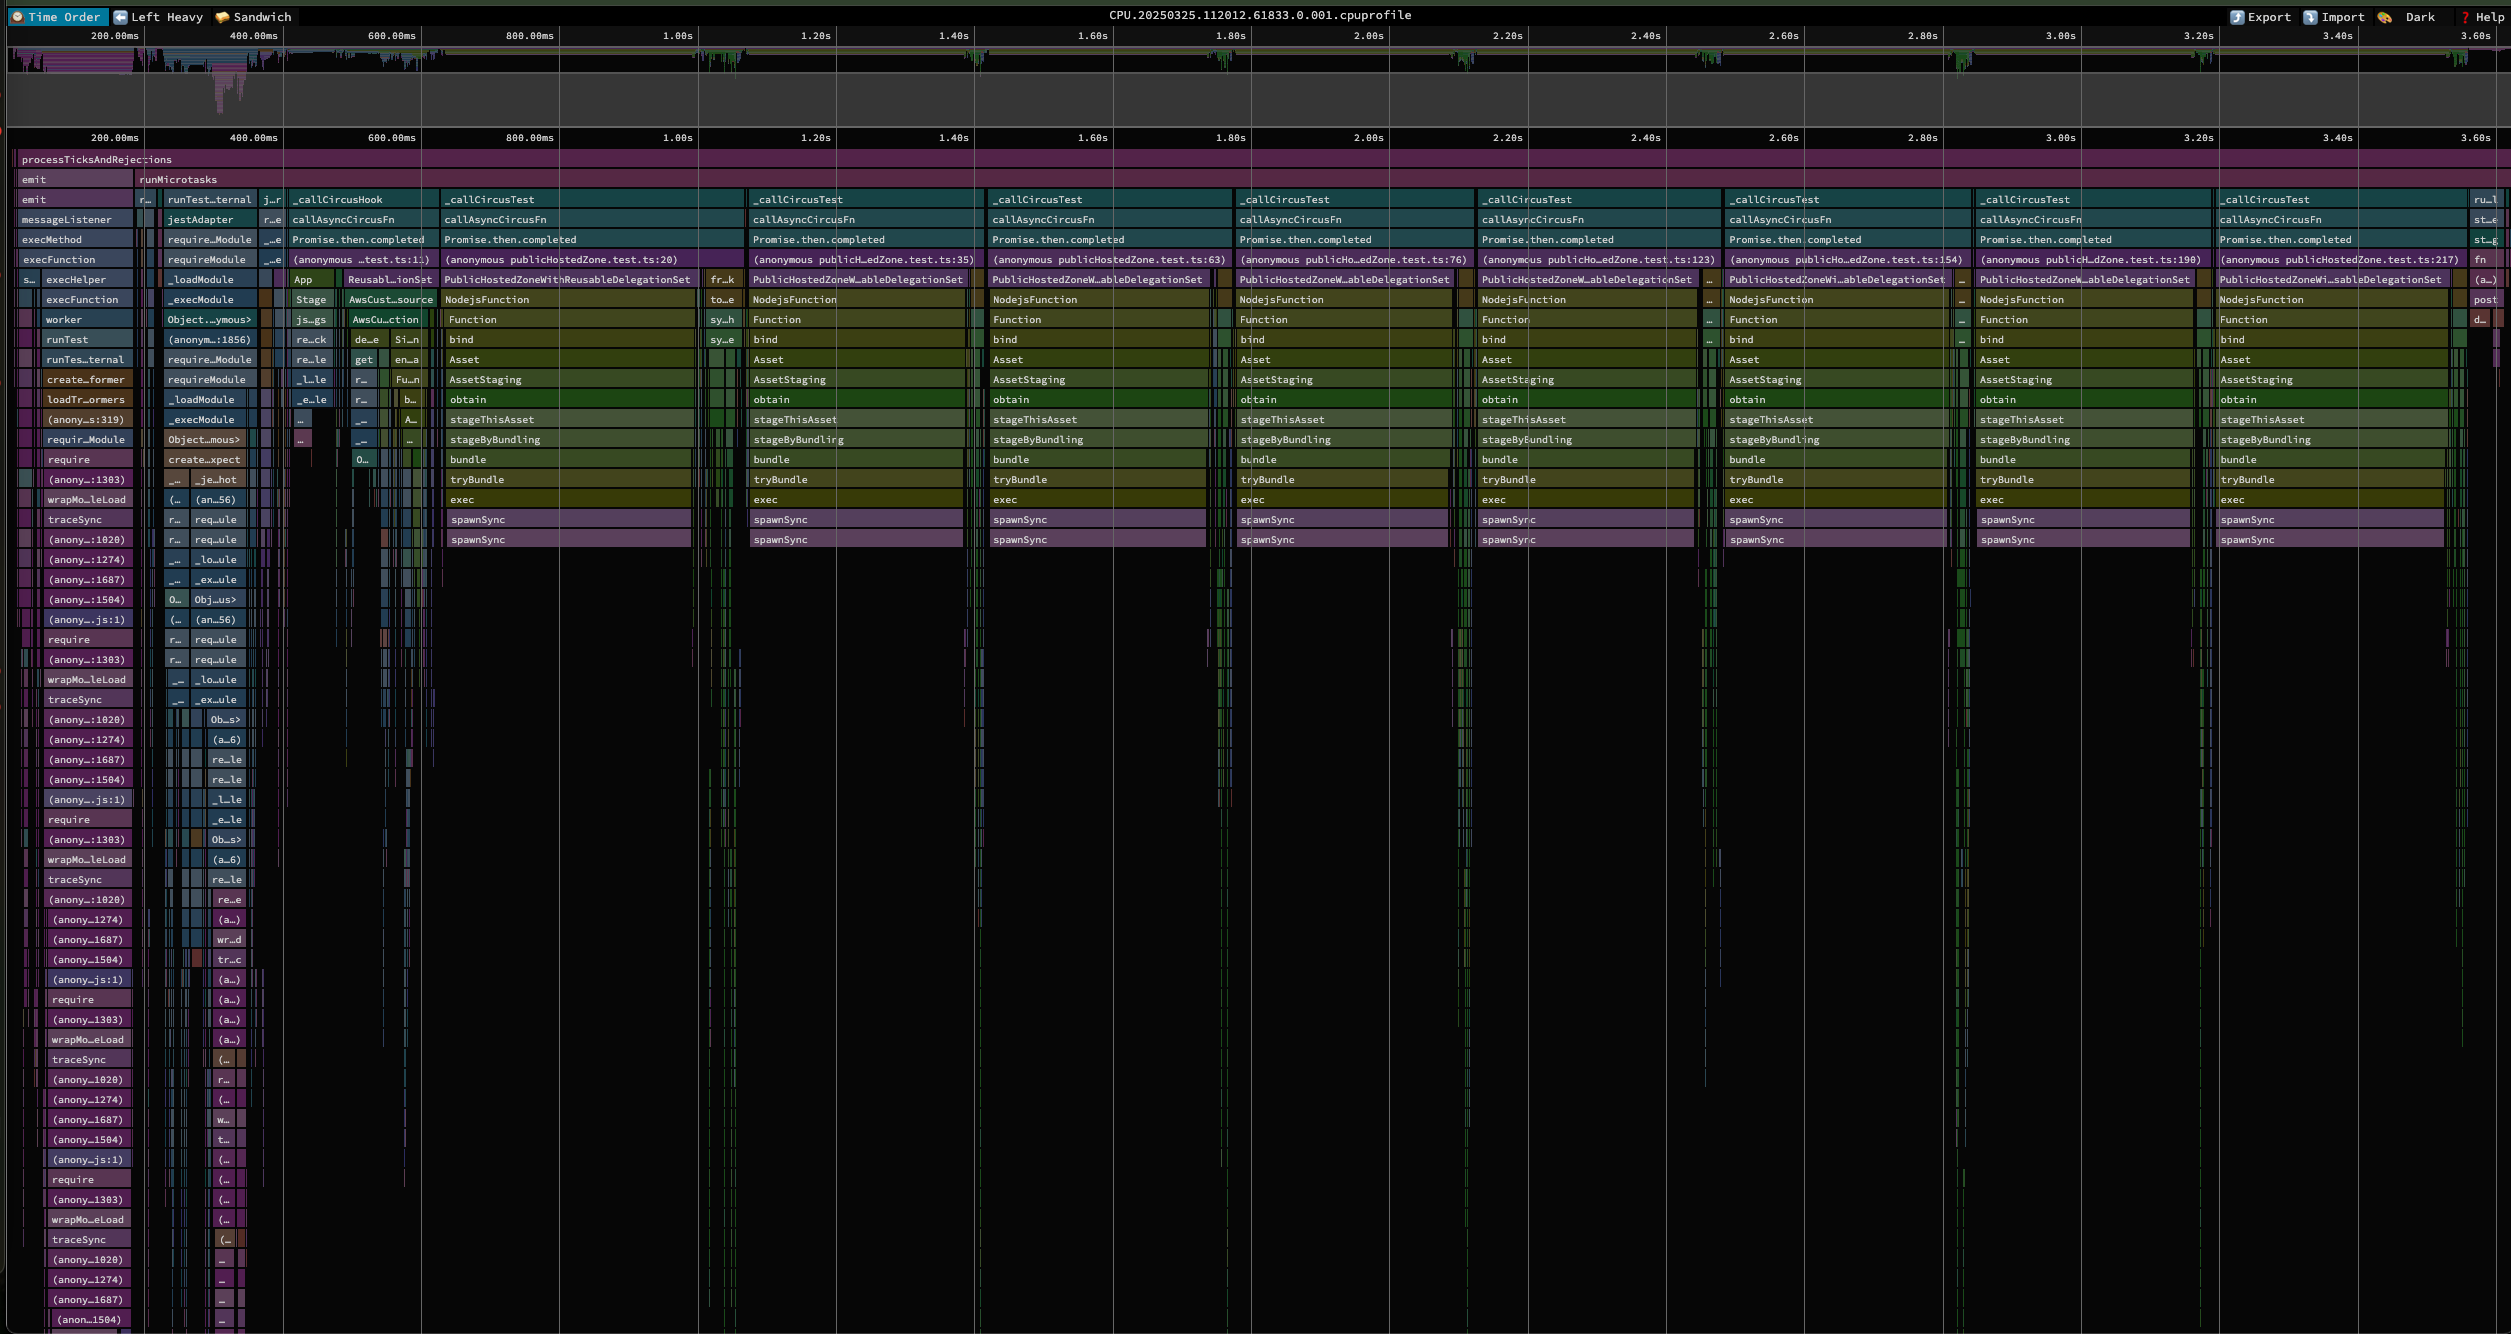The height and width of the screenshot is (1334, 2511).
Task: Click the Import button label
Action: pos(2343,17)
